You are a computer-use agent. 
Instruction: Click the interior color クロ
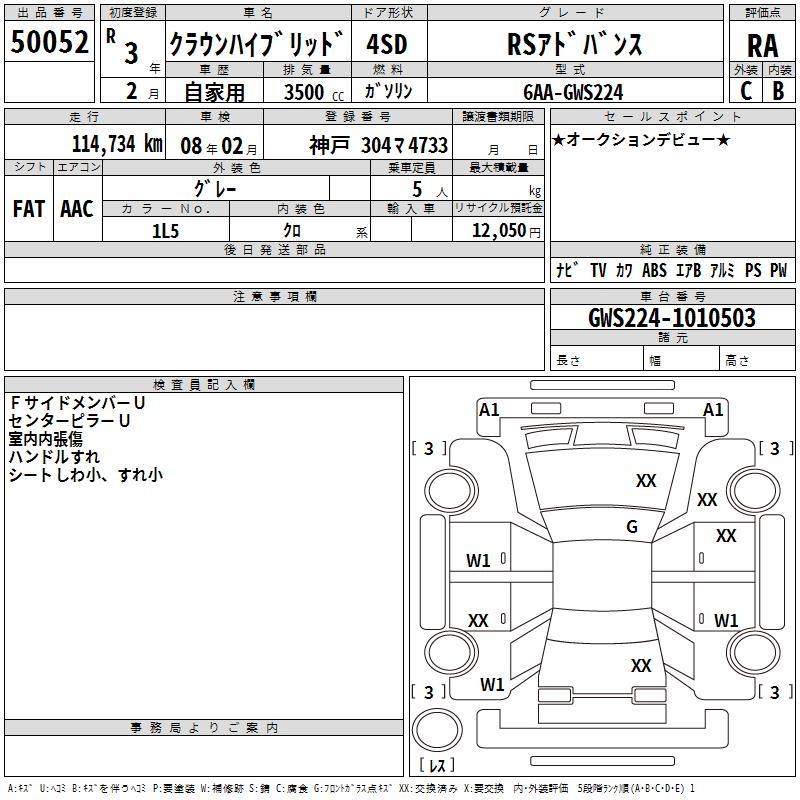[x=292, y=231]
